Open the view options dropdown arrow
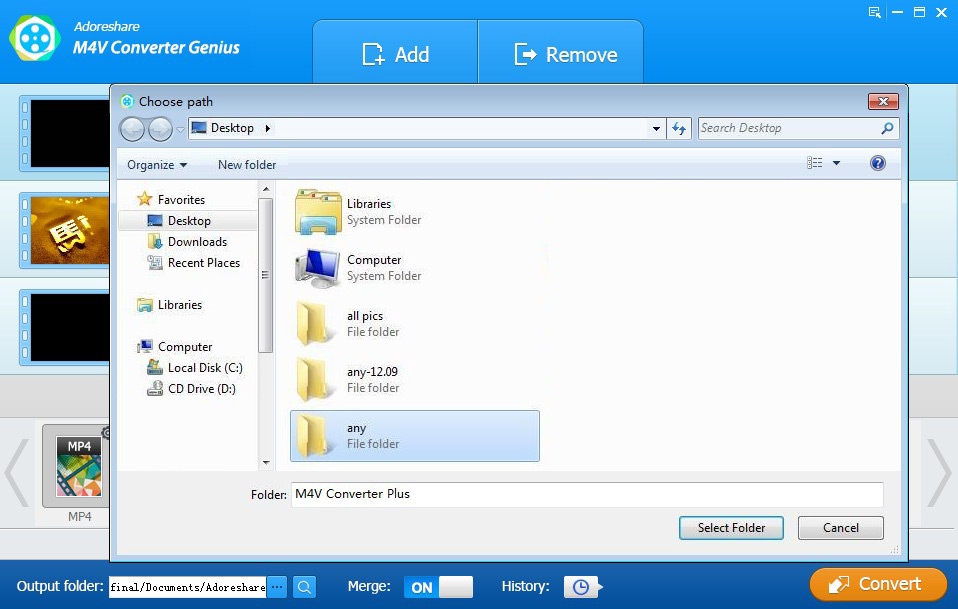The height and width of the screenshot is (609, 958). click(x=836, y=163)
